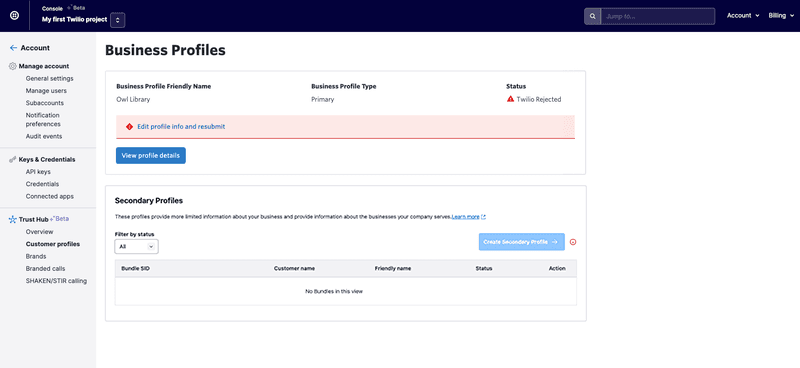Open the Learn more link
The image size is (800, 368).
tap(468, 217)
